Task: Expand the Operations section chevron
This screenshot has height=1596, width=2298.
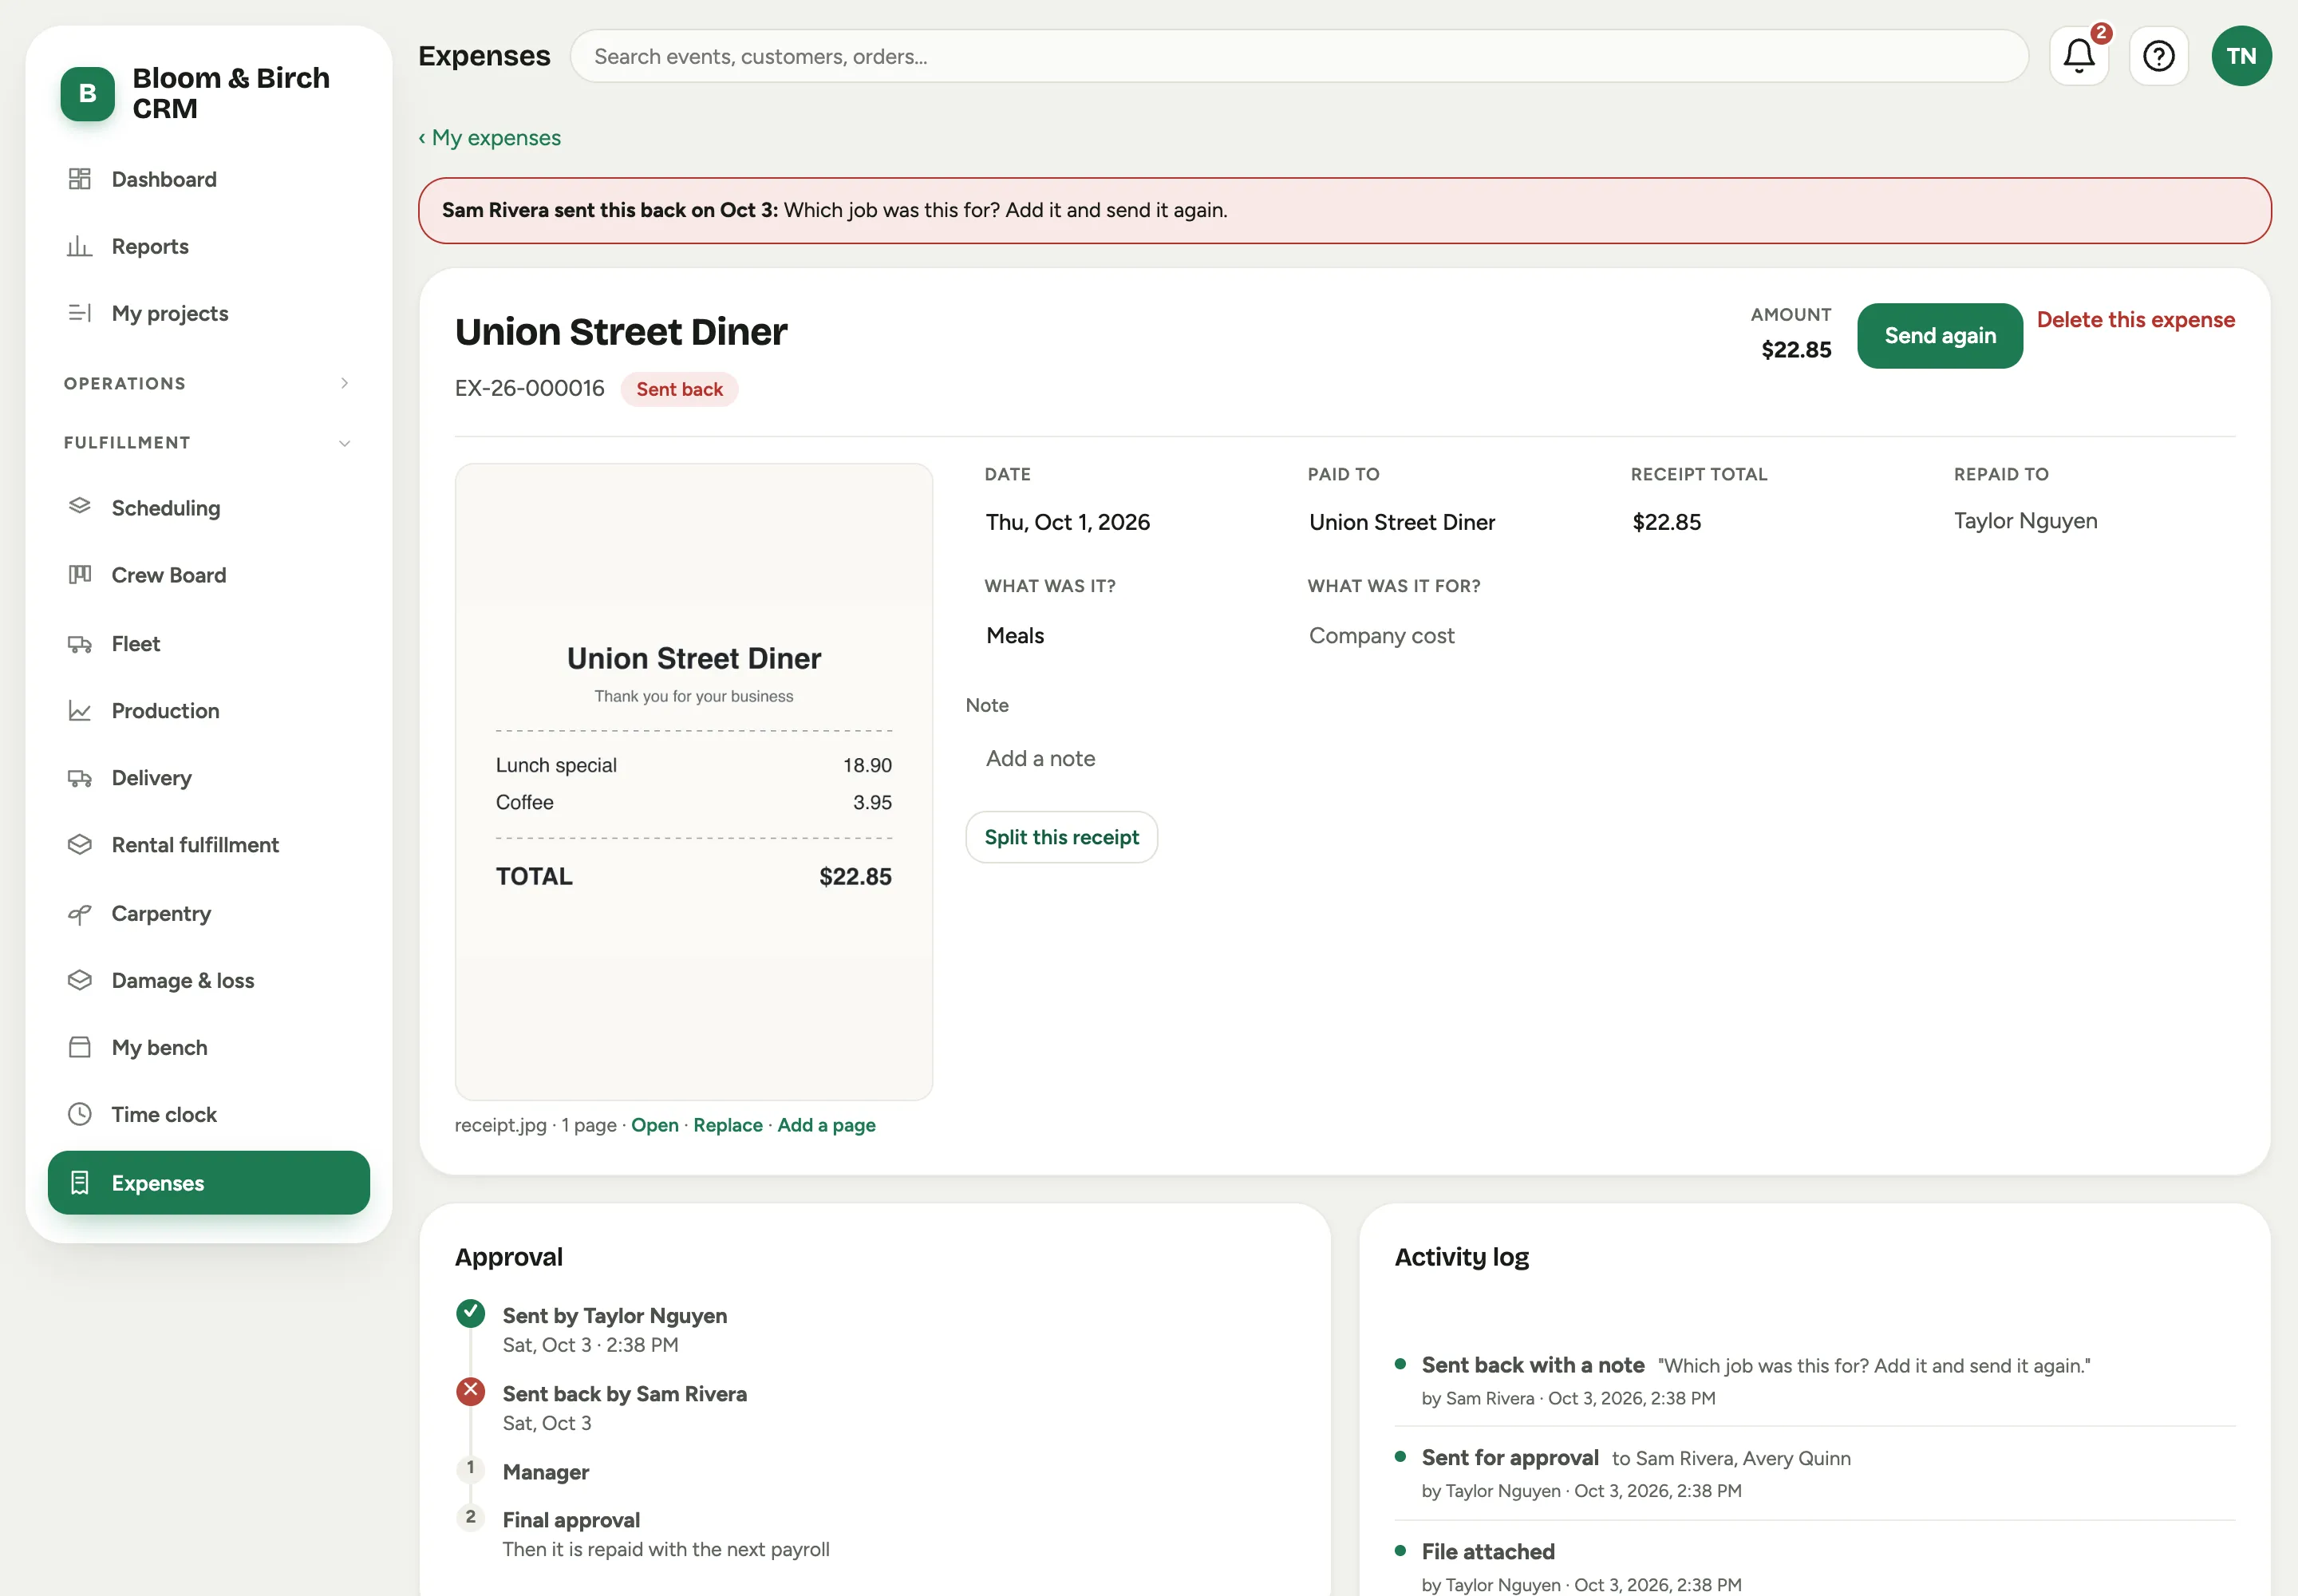Action: tap(344, 383)
